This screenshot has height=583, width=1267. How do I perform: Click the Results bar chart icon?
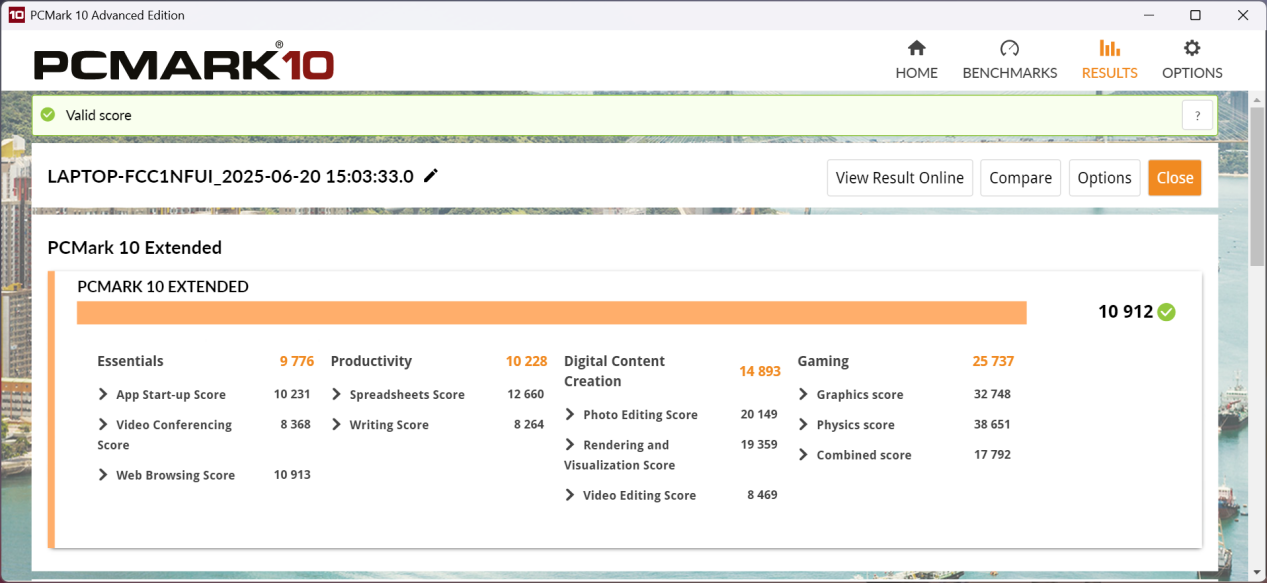1109,49
